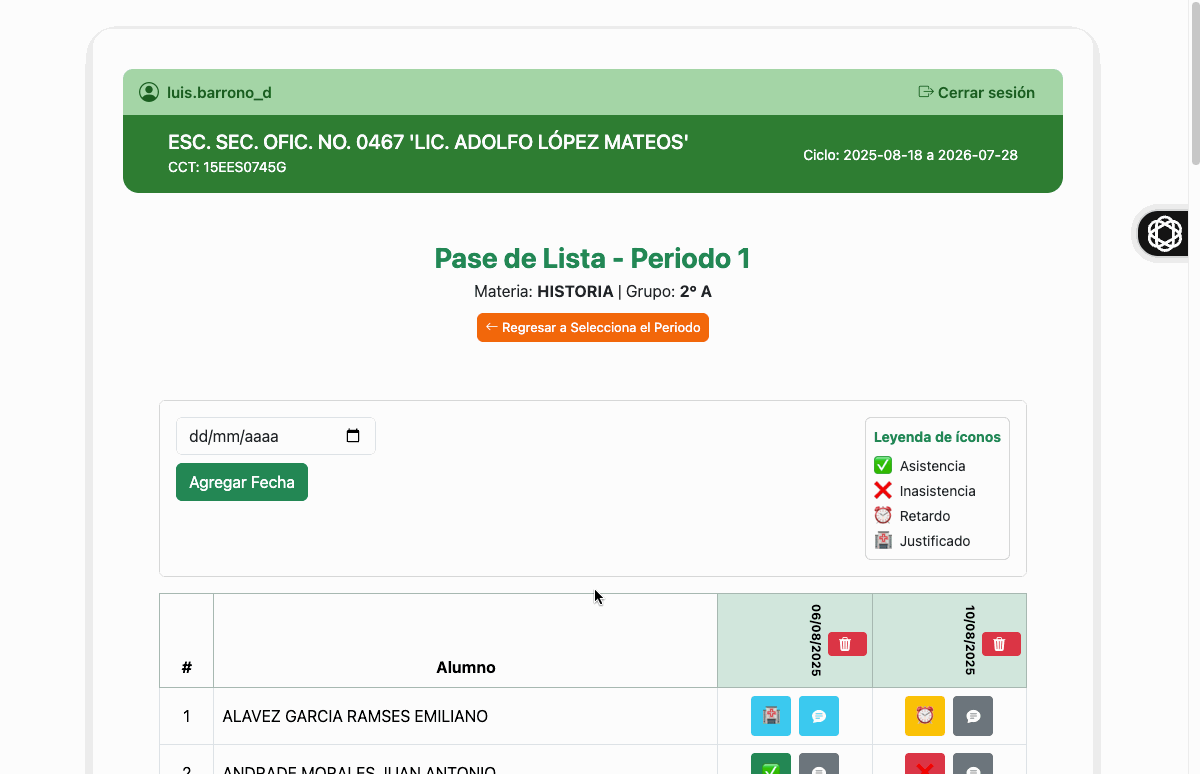Toggle red absence mark for Andrade Morales
The width and height of the screenshot is (1200, 774).
pos(924,765)
